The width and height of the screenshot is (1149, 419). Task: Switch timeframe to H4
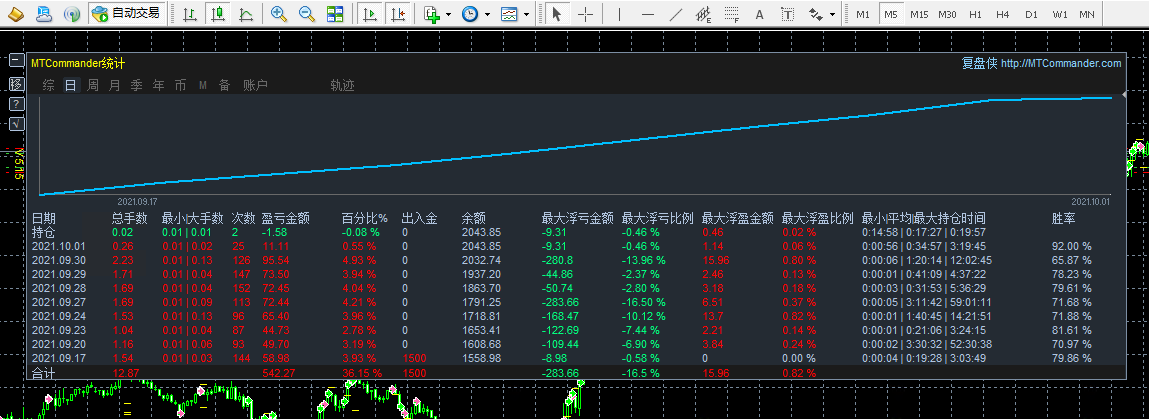point(1003,14)
